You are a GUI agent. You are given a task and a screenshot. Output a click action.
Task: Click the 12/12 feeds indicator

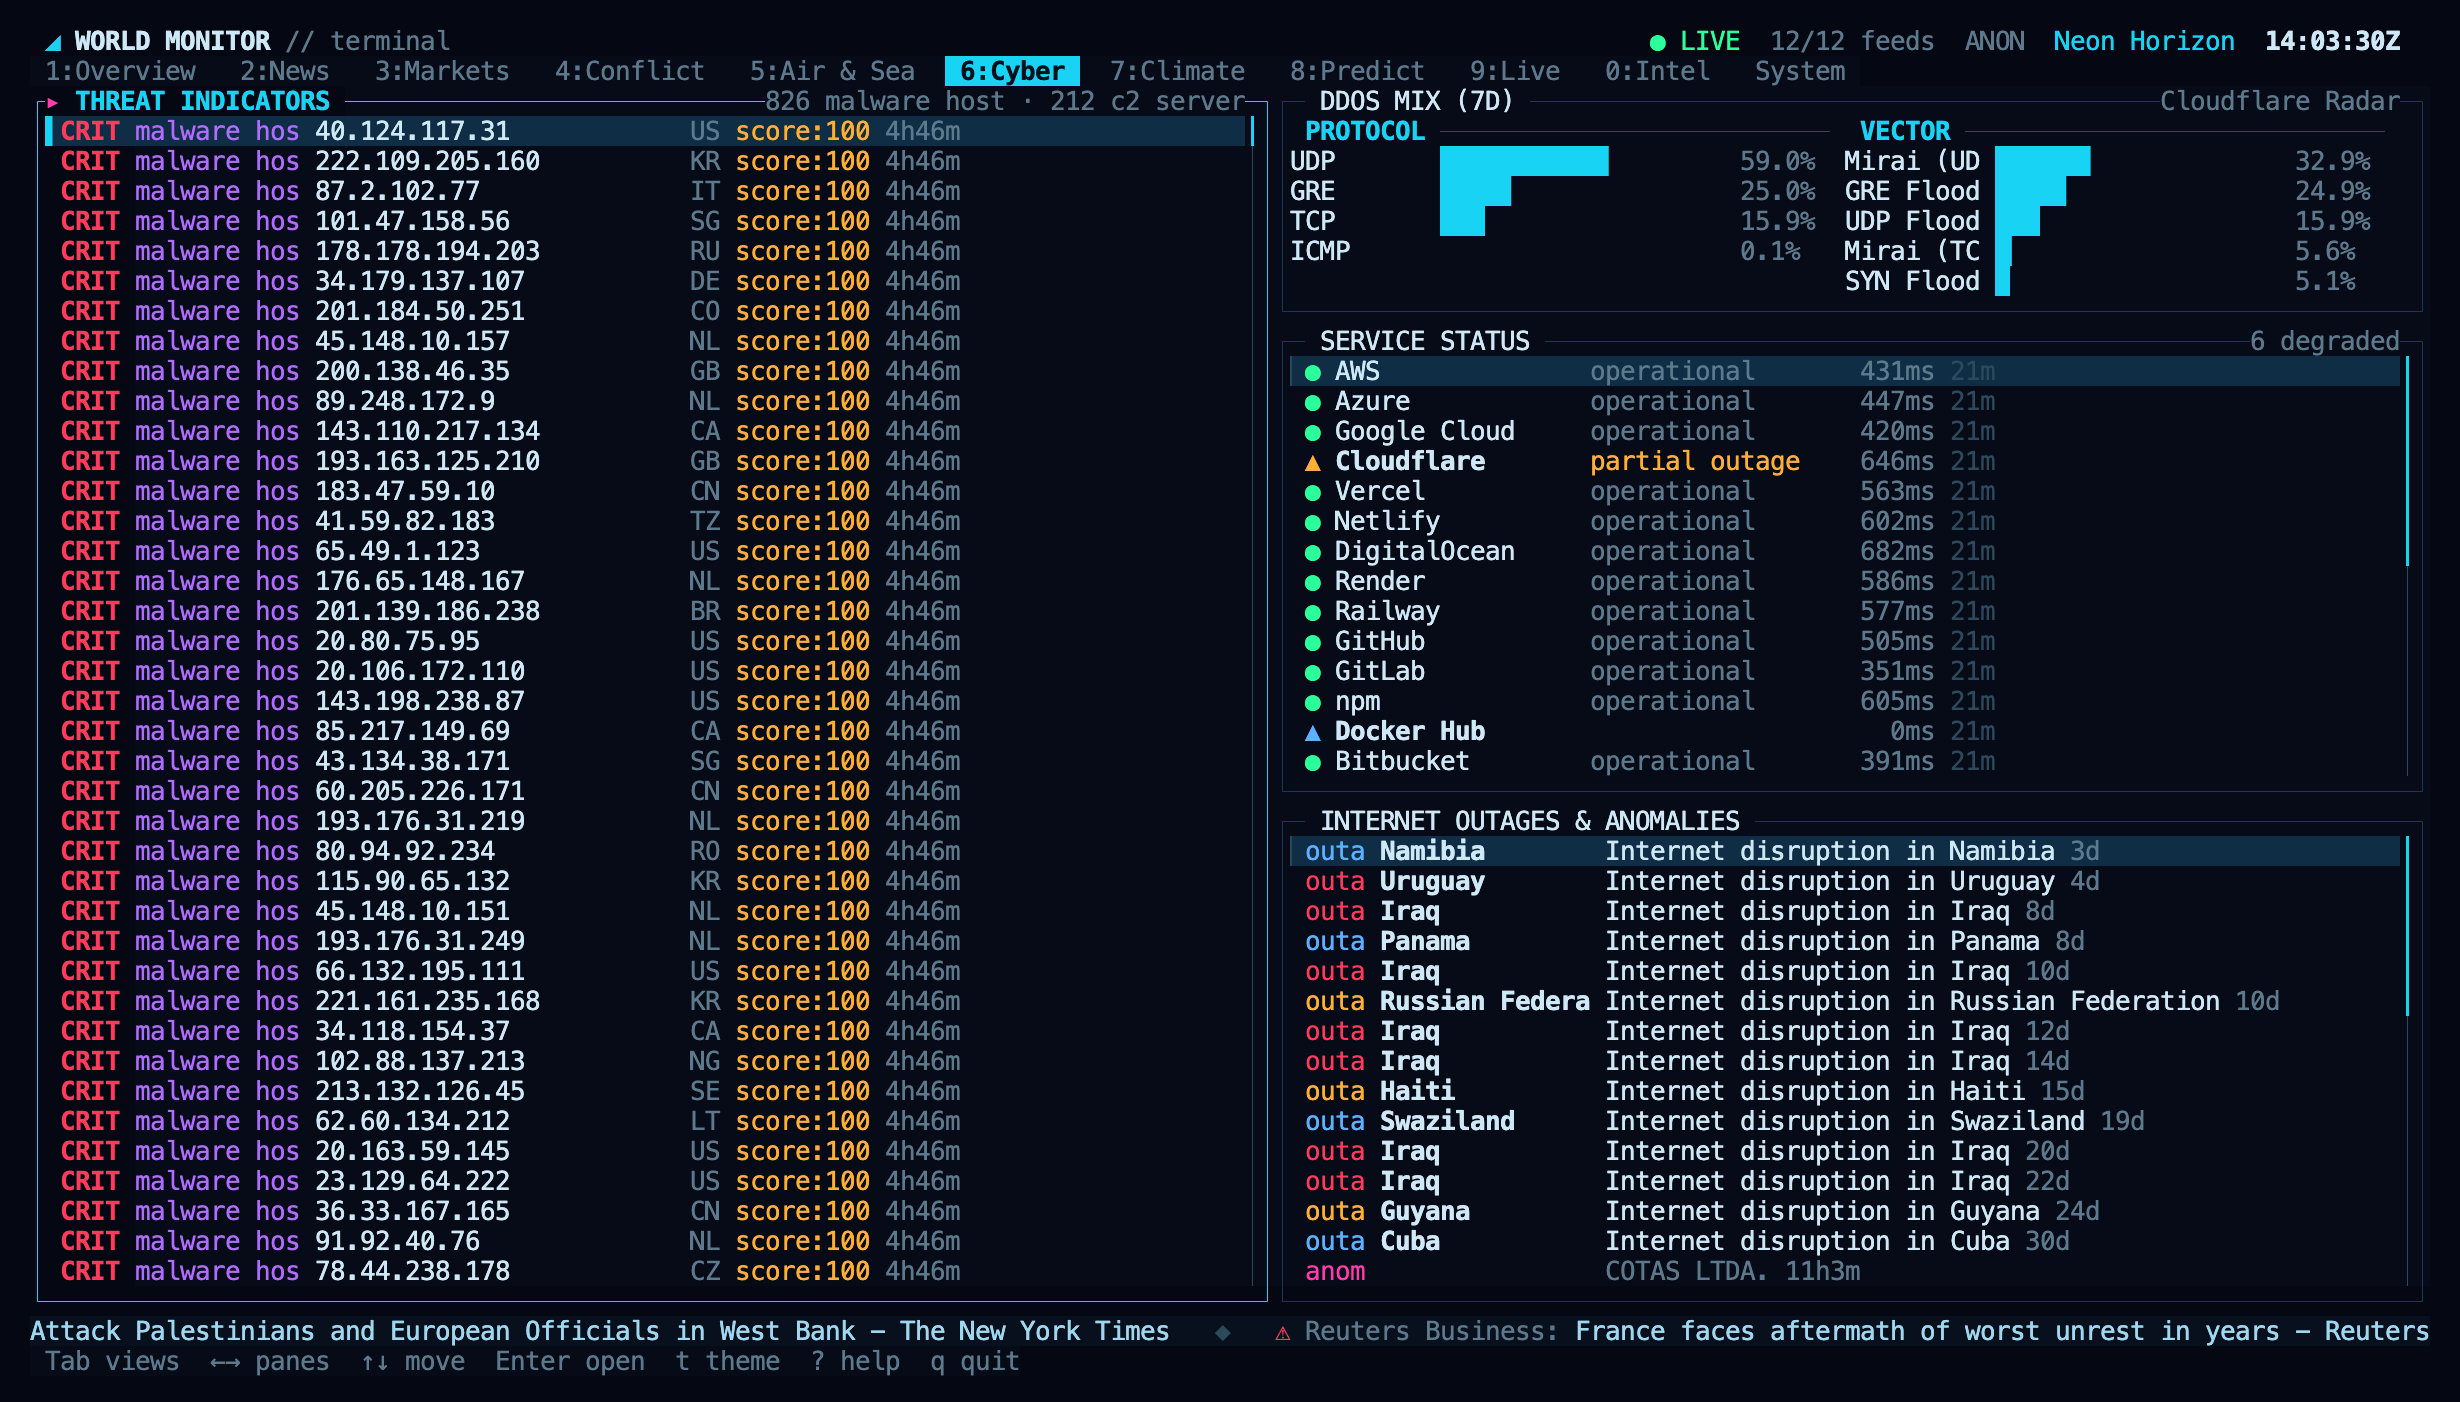[x=1852, y=41]
